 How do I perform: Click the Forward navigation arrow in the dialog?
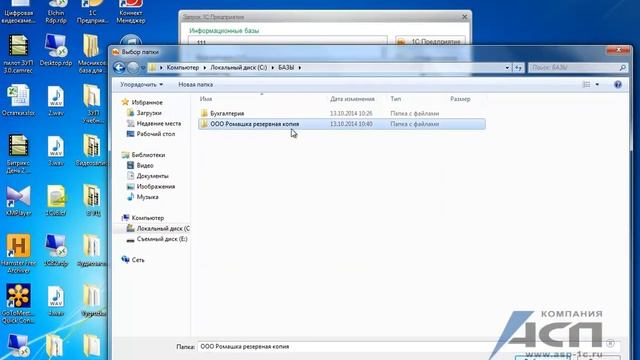133,67
